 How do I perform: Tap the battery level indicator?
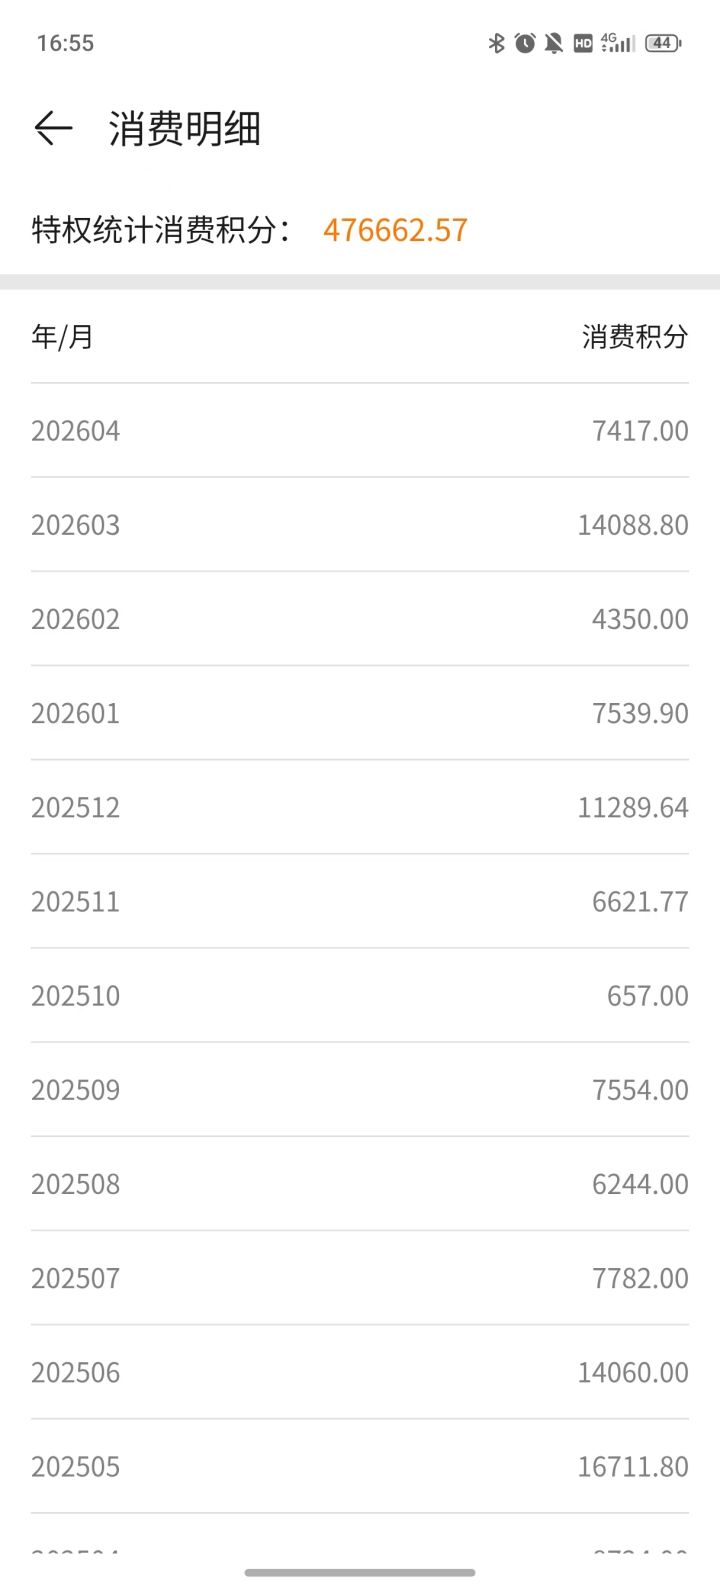coord(663,43)
